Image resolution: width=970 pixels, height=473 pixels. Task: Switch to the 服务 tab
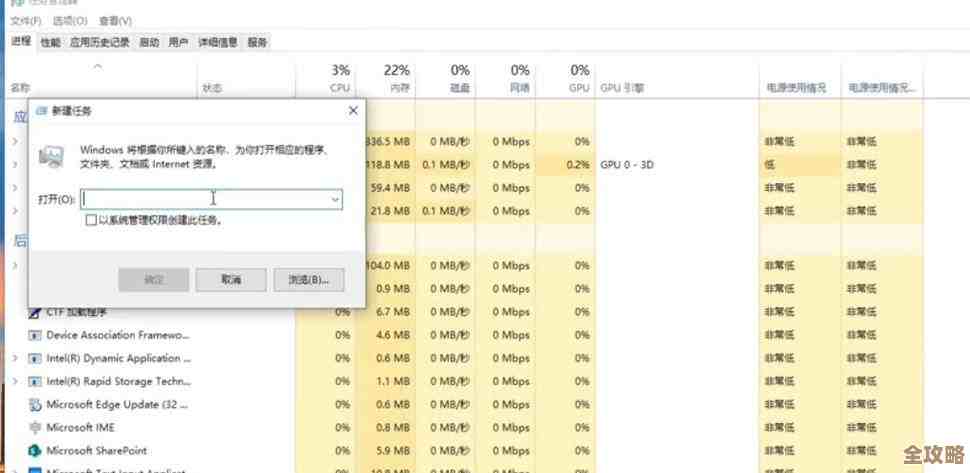pyautogui.click(x=257, y=43)
